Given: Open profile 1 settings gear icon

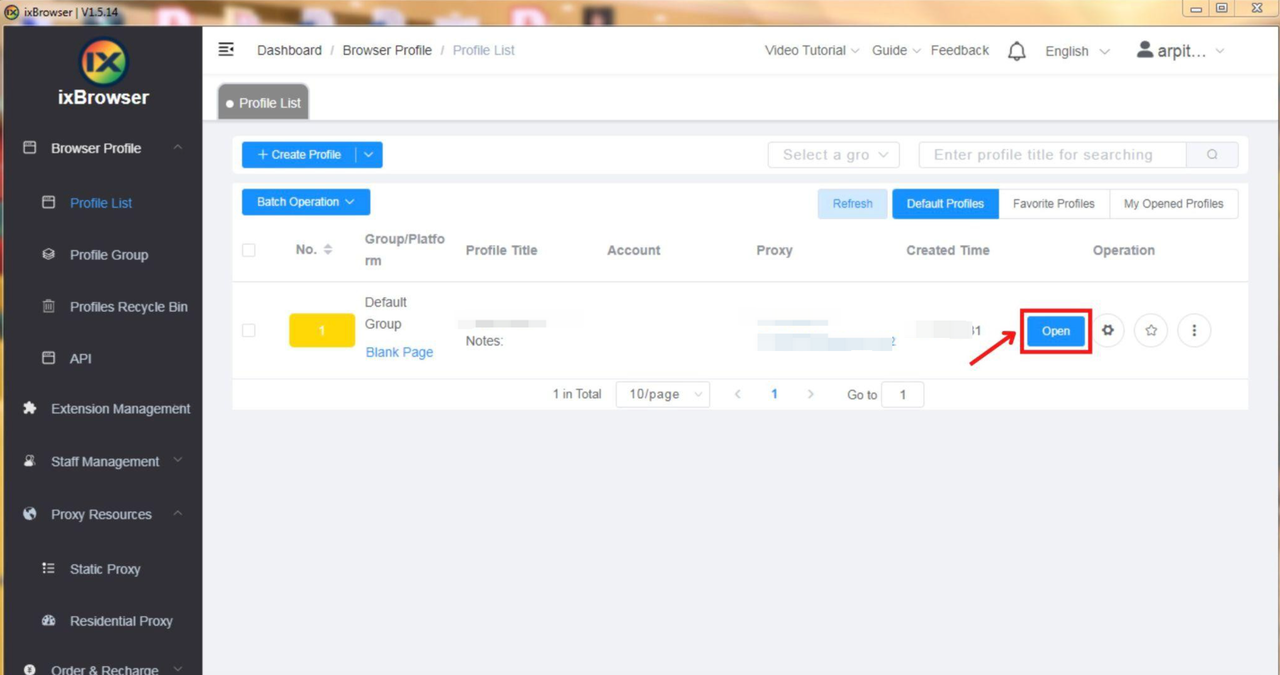Looking at the screenshot, I should (x=1108, y=330).
